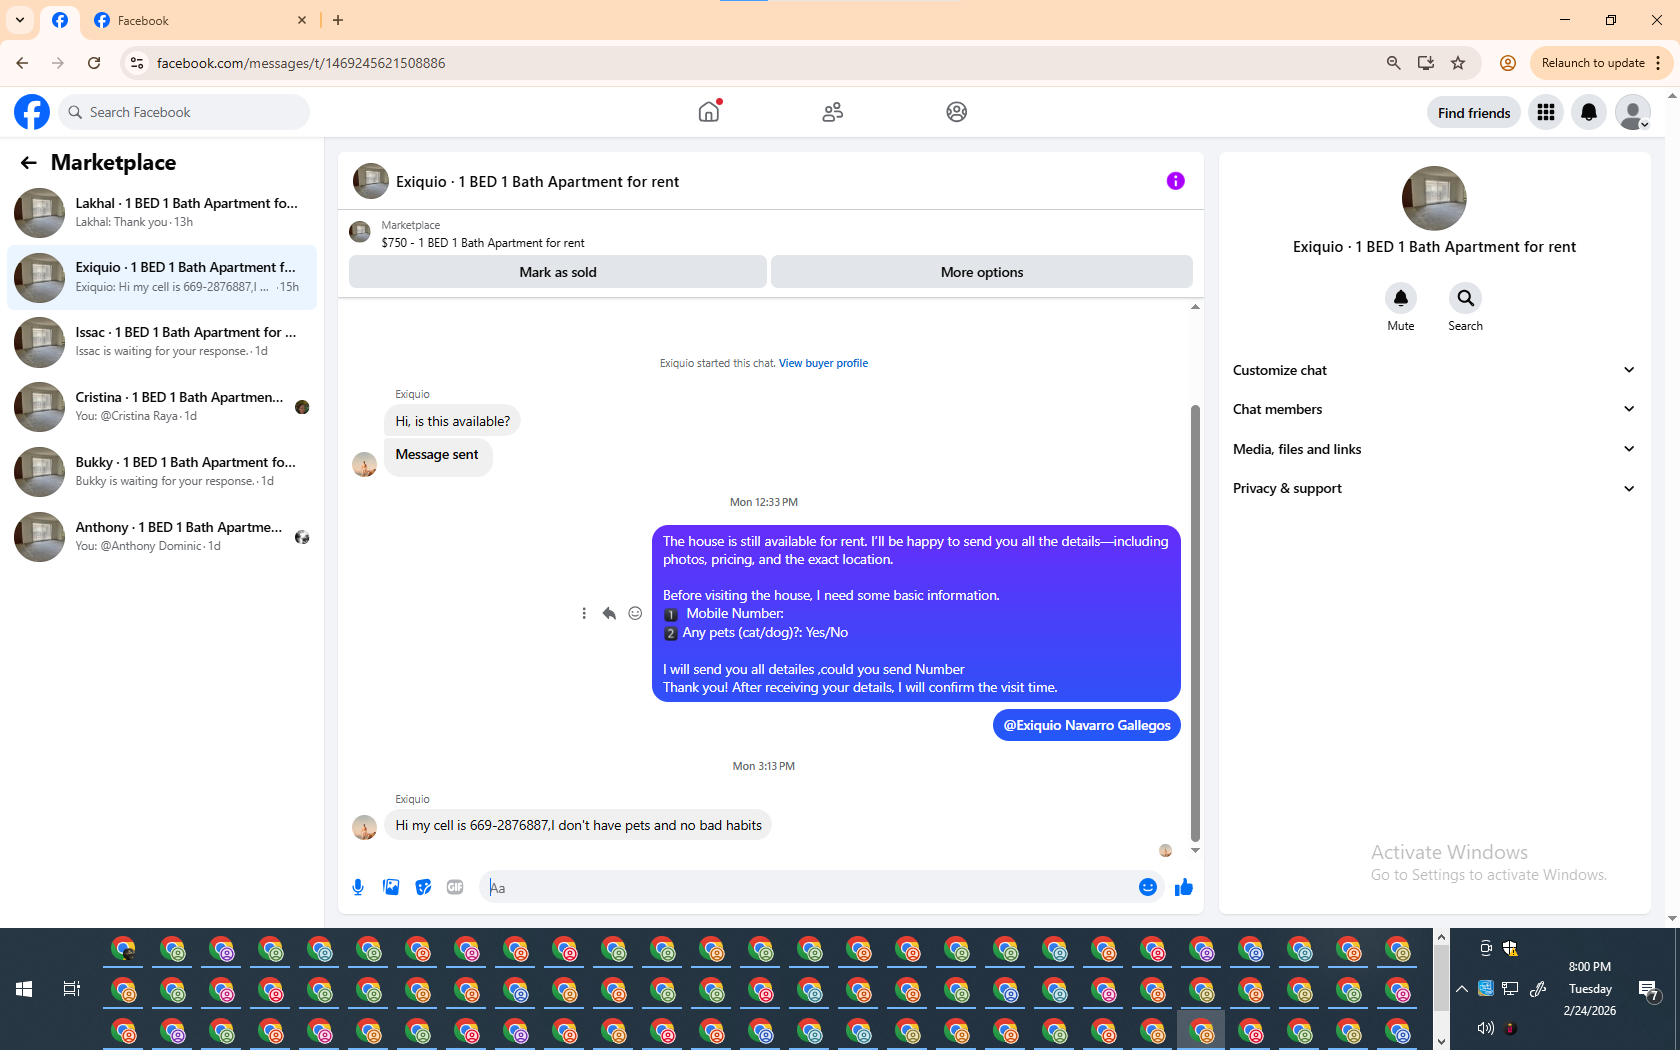This screenshot has height=1050, width=1680.
Task: Open the Facebook home feed icon
Action: point(709,112)
